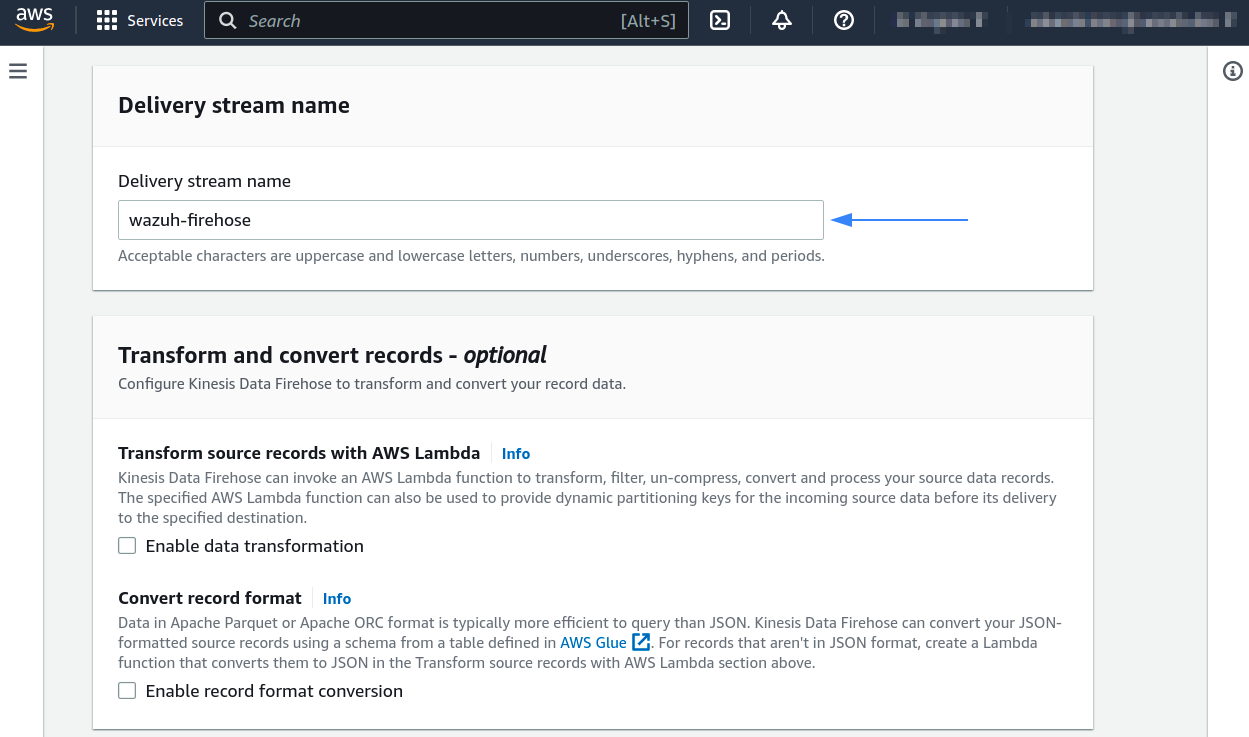This screenshot has height=737, width=1249.
Task: Follow the AWS Glue link
Action: point(593,643)
